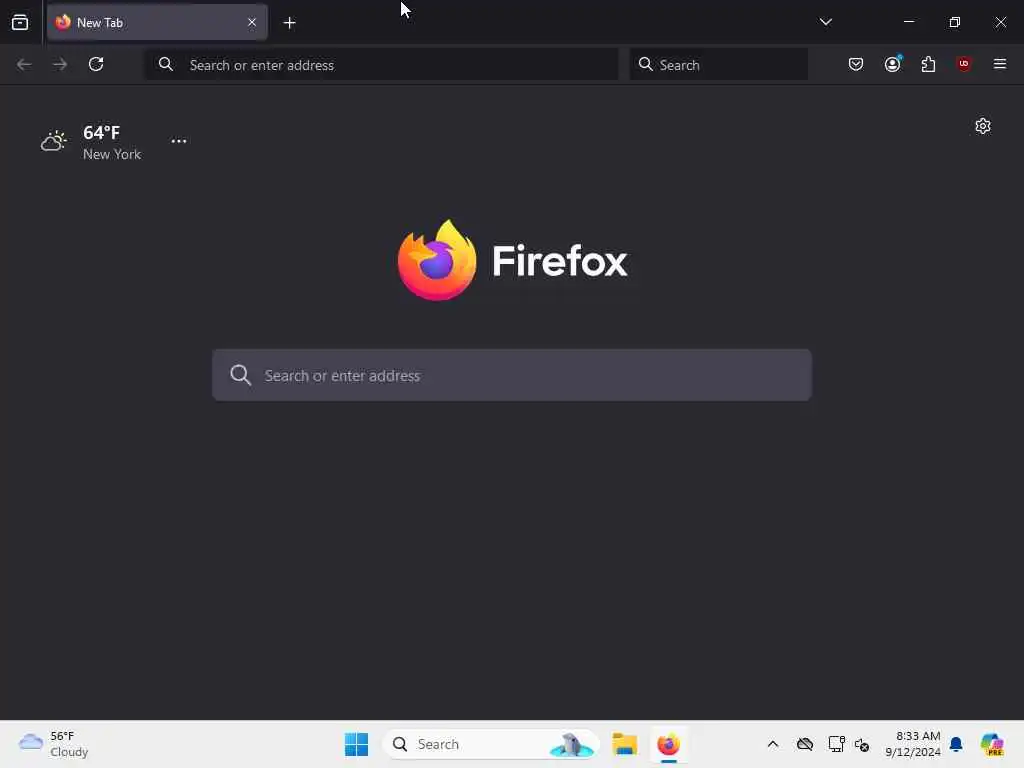The image size is (1024, 768).
Task: Reload the current page
Action: (96, 64)
